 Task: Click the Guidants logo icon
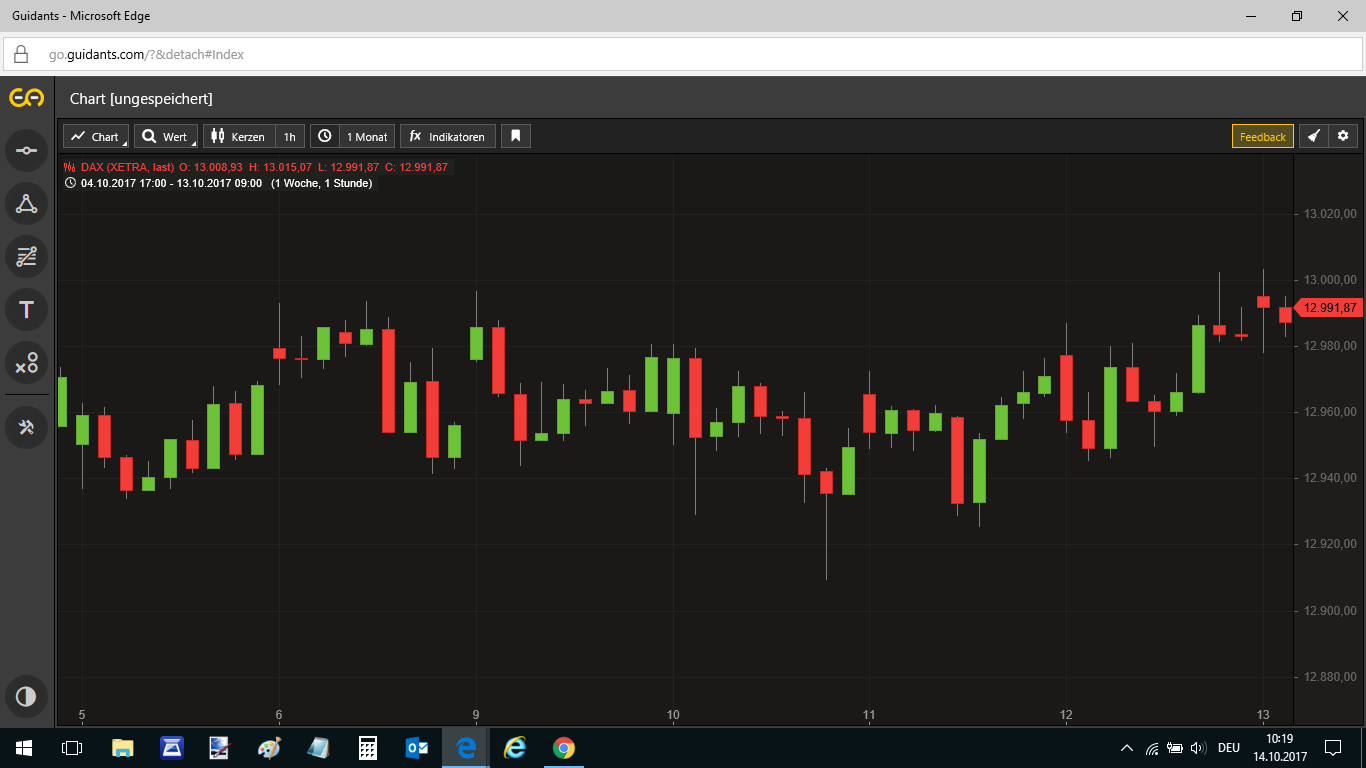click(x=26, y=98)
